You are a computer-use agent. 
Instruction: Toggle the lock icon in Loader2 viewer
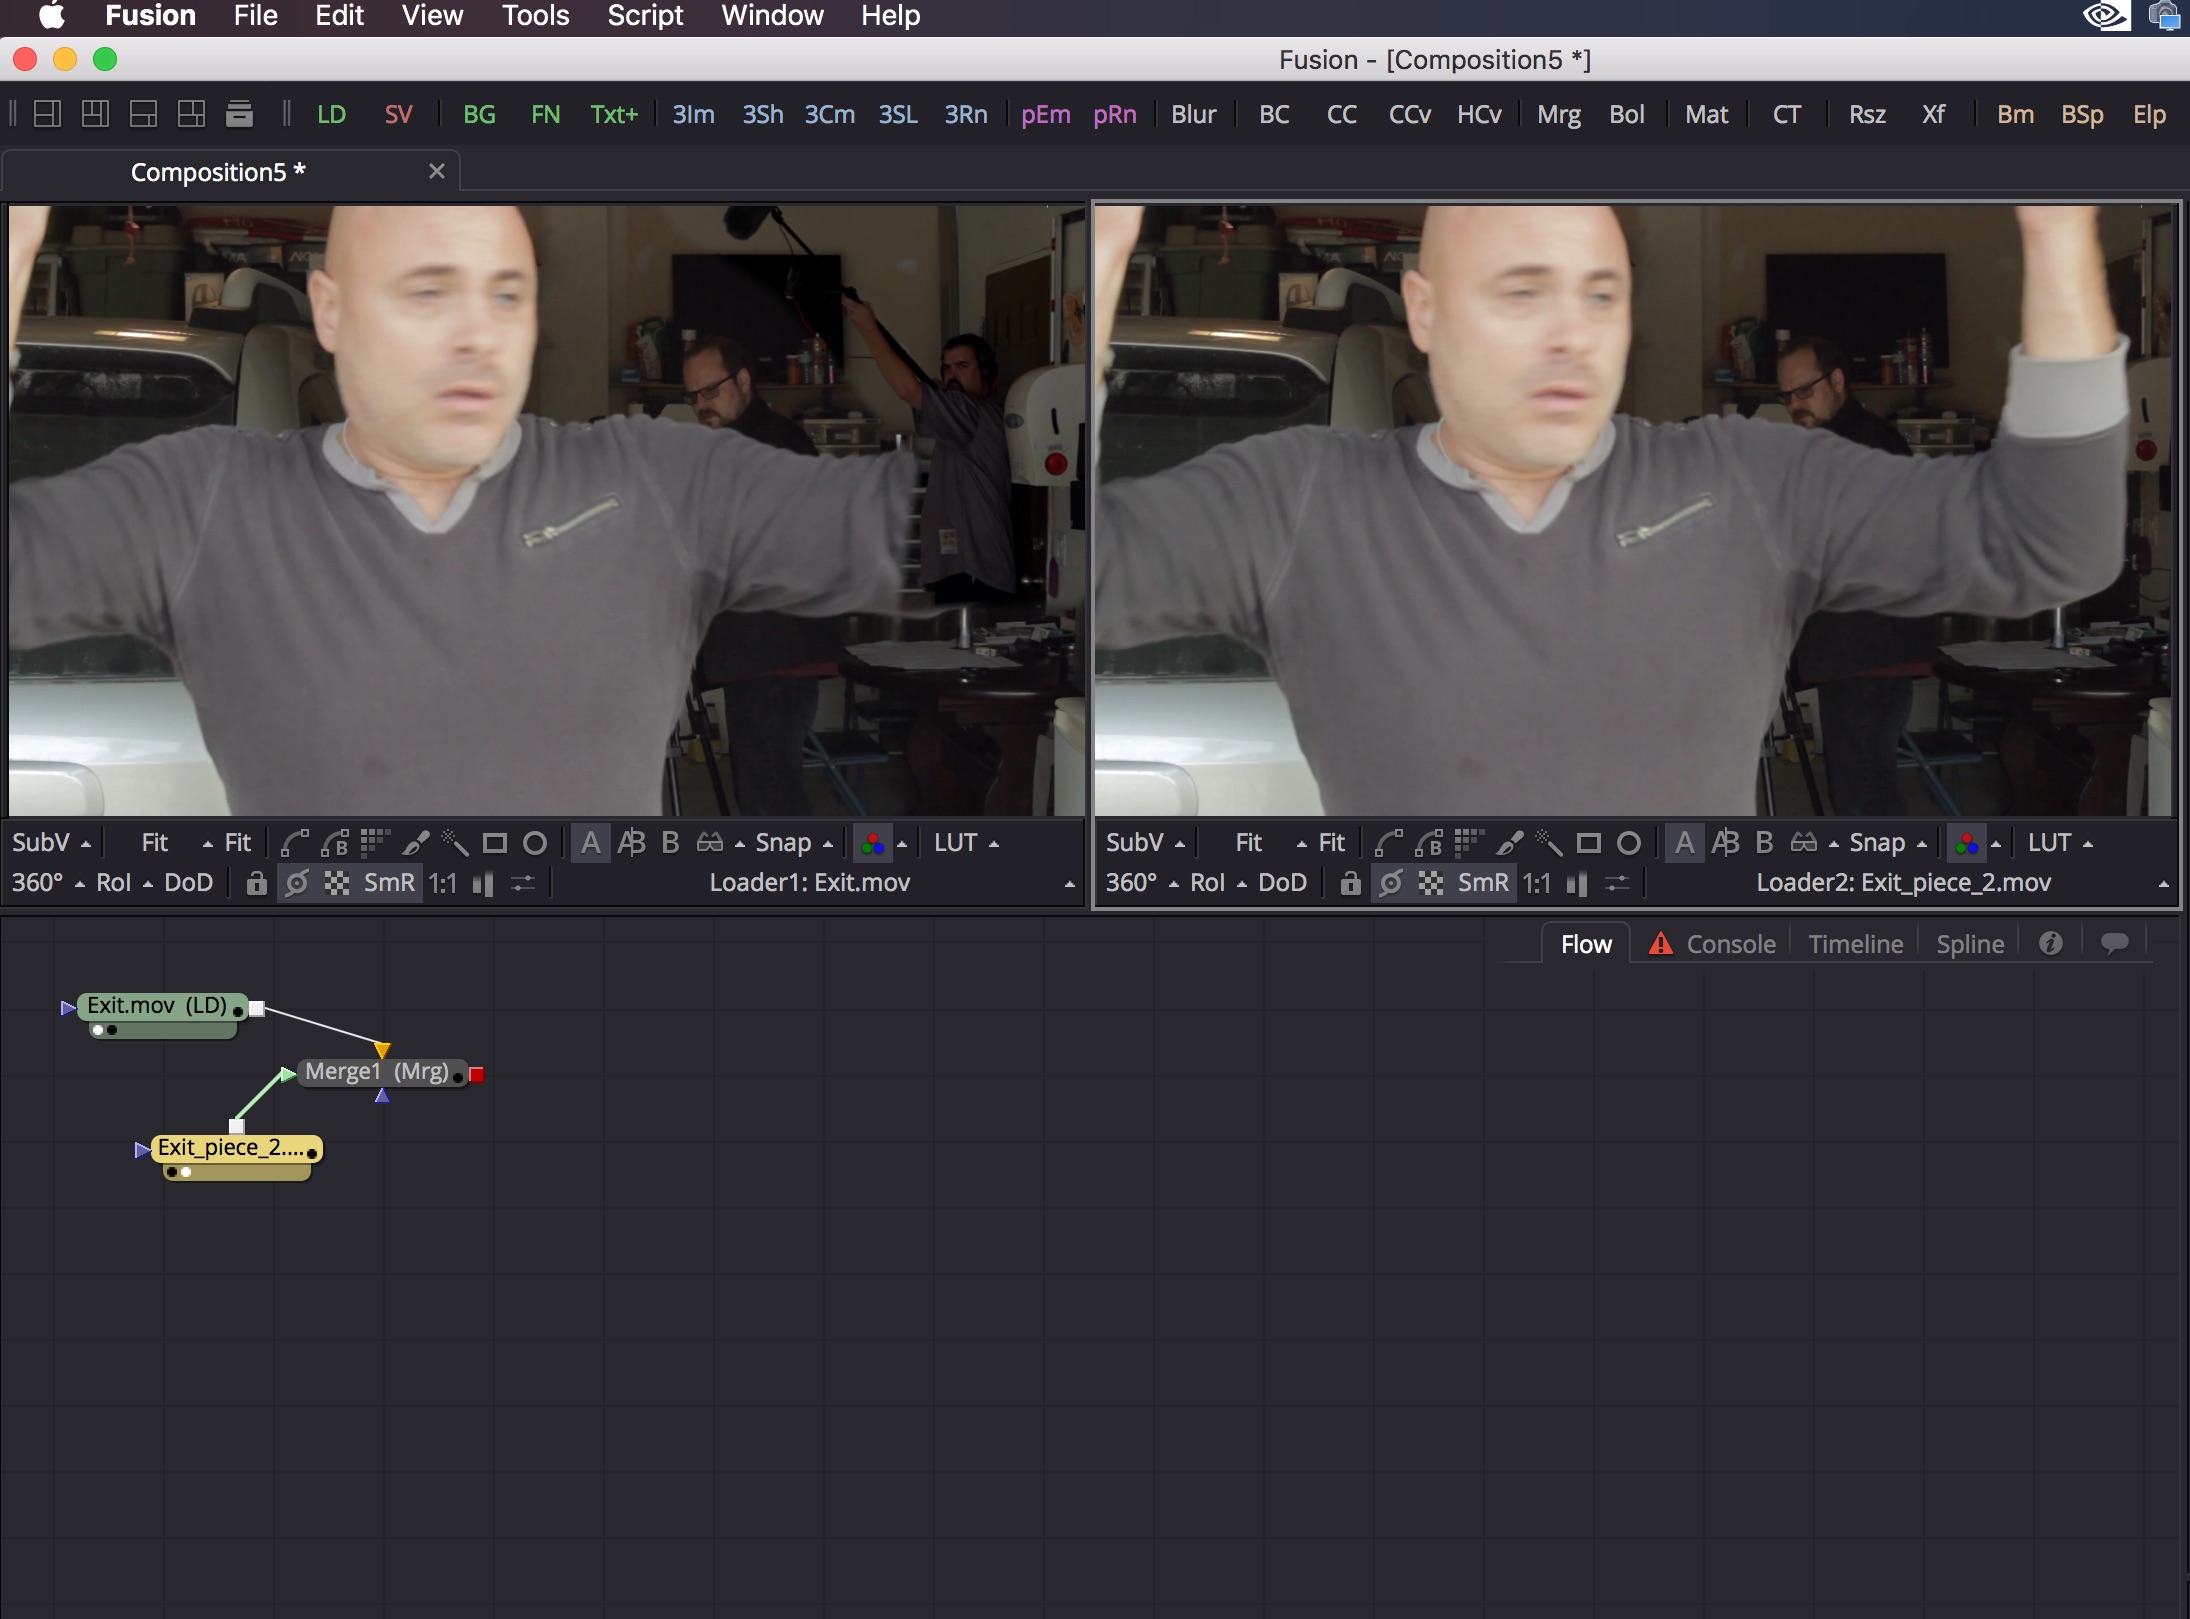point(1351,883)
